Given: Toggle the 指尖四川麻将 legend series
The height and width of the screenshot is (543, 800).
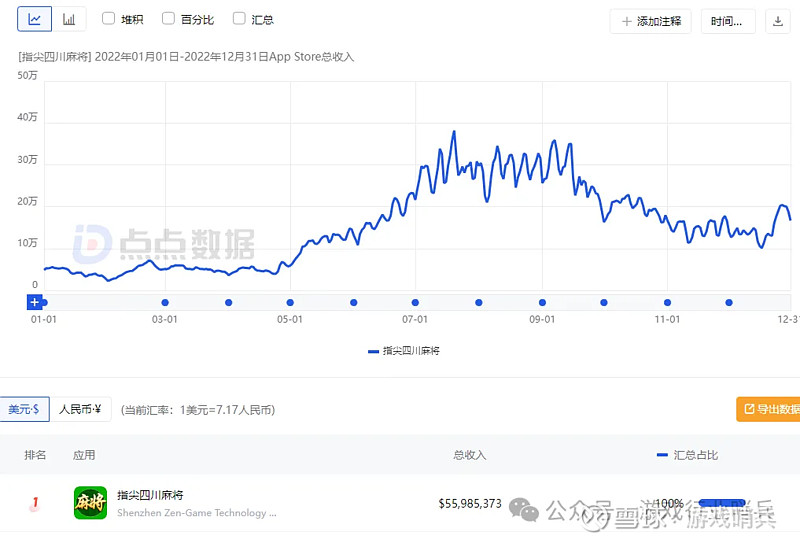Looking at the screenshot, I should click(404, 351).
